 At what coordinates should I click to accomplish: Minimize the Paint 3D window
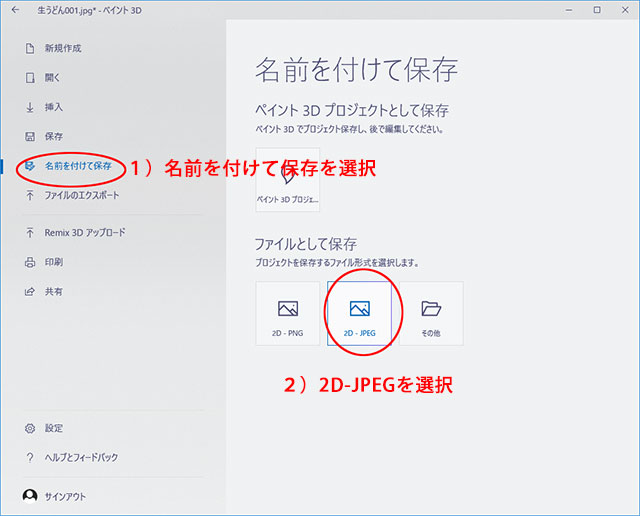569,10
